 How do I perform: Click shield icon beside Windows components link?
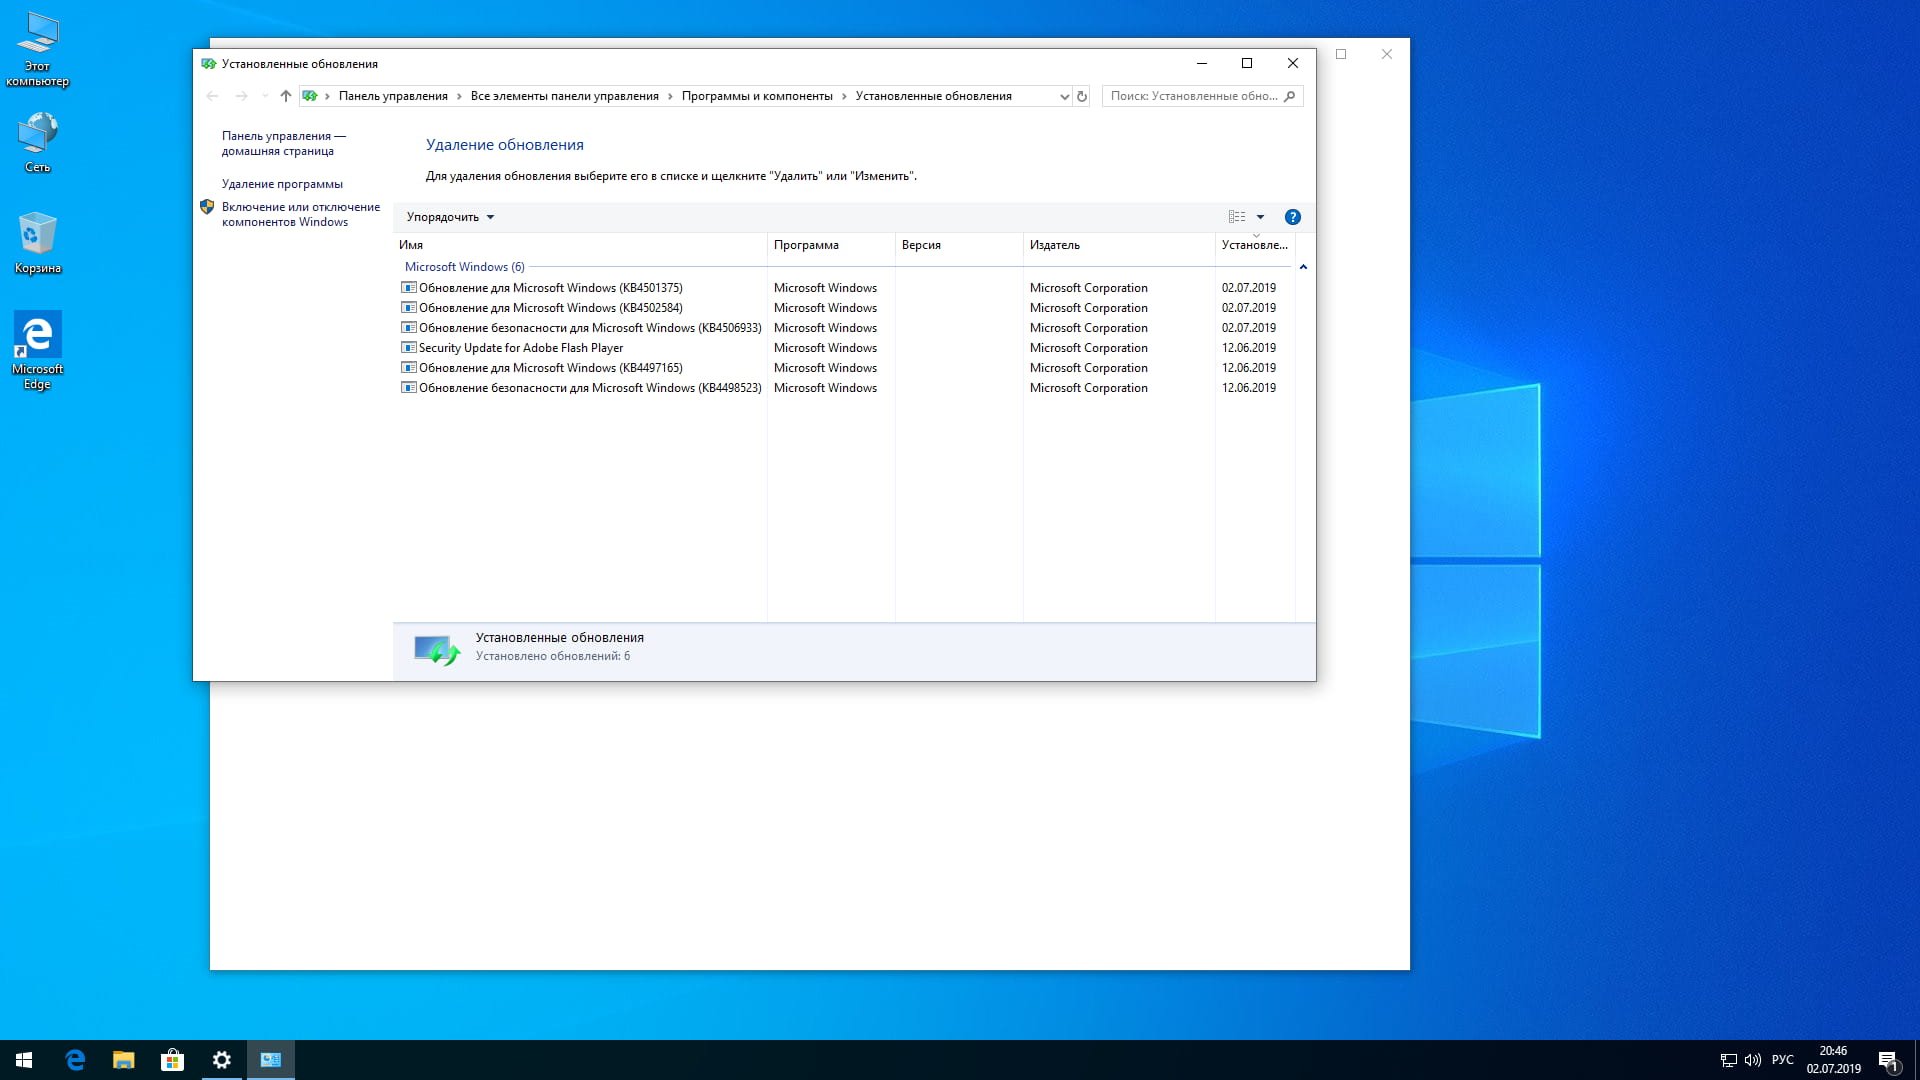point(207,207)
